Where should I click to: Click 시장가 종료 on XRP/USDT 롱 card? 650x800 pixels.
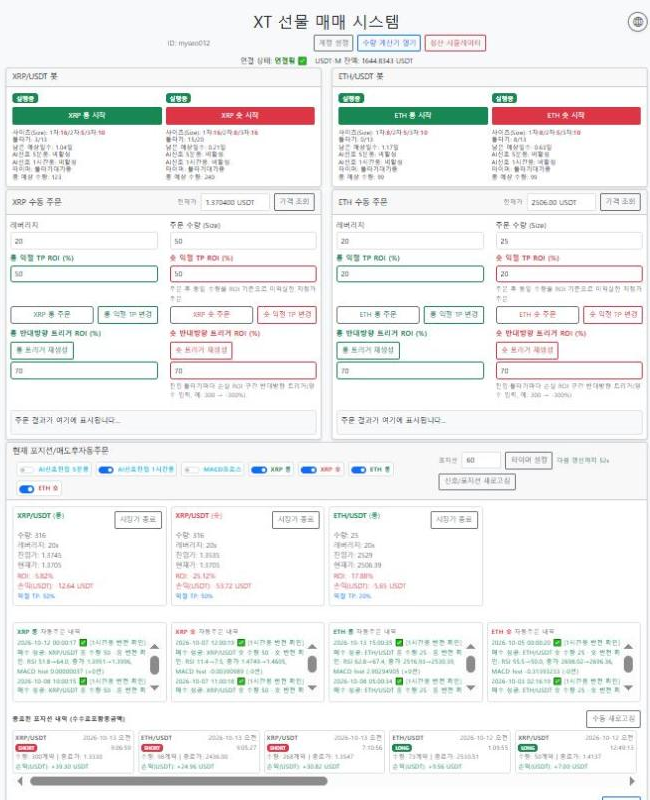(x=138, y=520)
